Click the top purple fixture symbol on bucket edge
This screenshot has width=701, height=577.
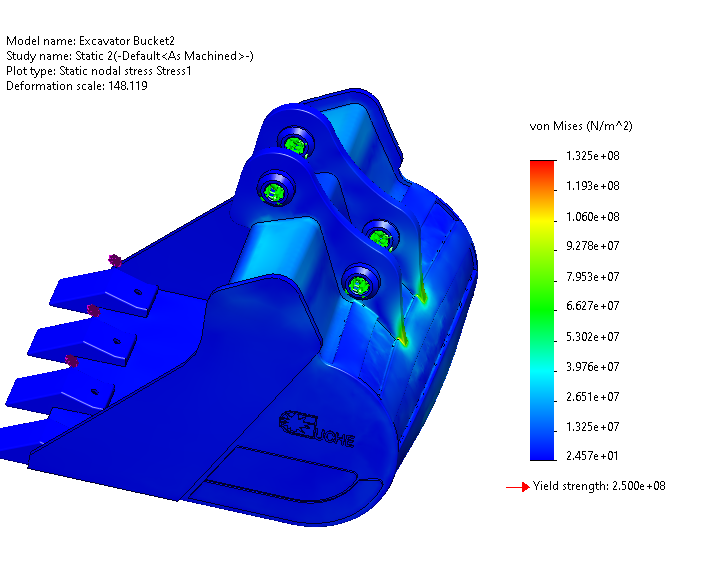tap(115, 260)
